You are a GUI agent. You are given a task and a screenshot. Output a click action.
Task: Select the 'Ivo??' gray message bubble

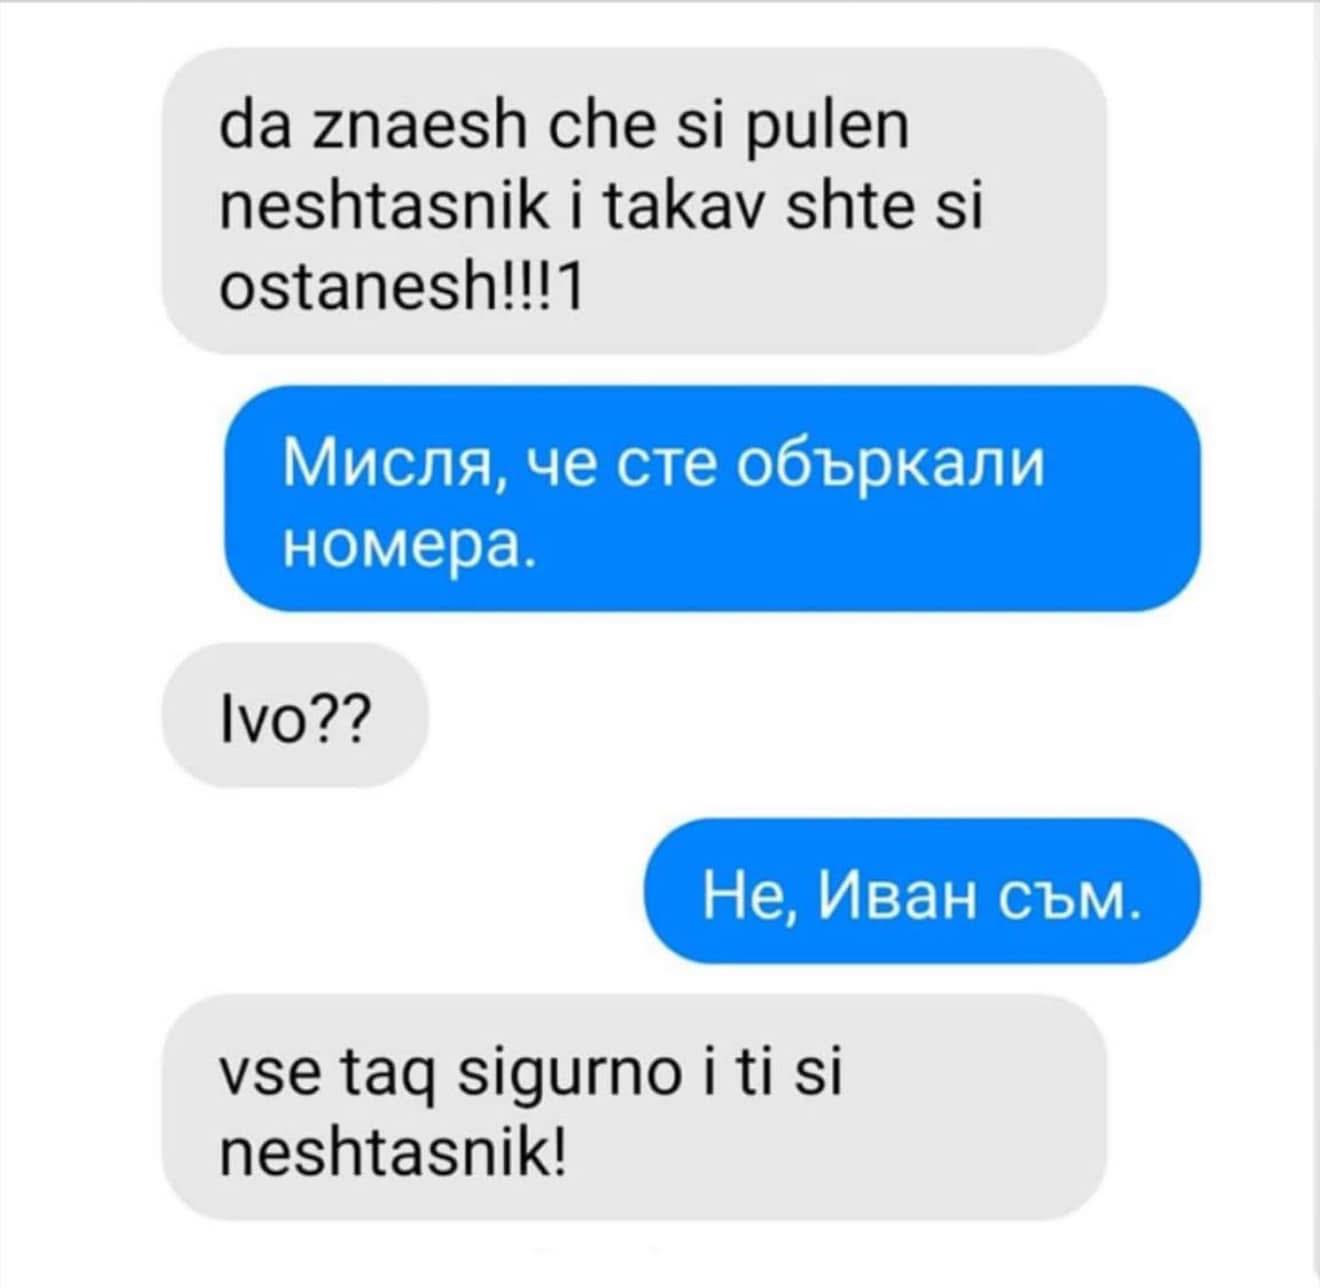[295, 715]
